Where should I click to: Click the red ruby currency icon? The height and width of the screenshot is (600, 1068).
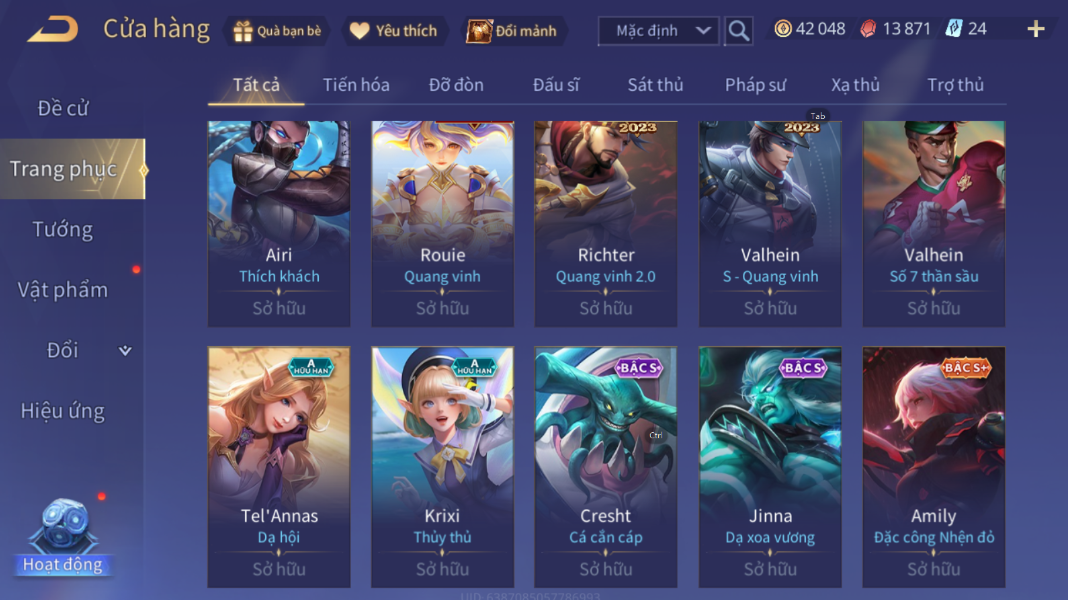point(868,29)
